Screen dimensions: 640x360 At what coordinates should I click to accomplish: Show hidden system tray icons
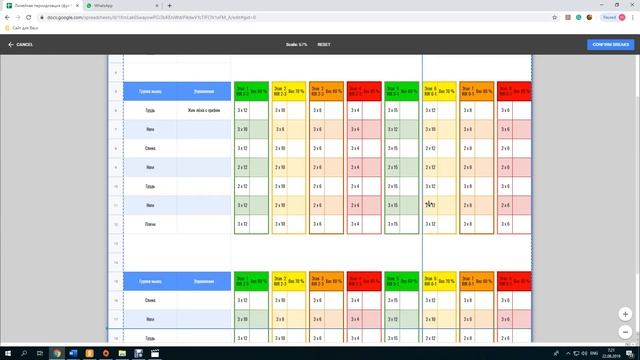click(x=568, y=353)
